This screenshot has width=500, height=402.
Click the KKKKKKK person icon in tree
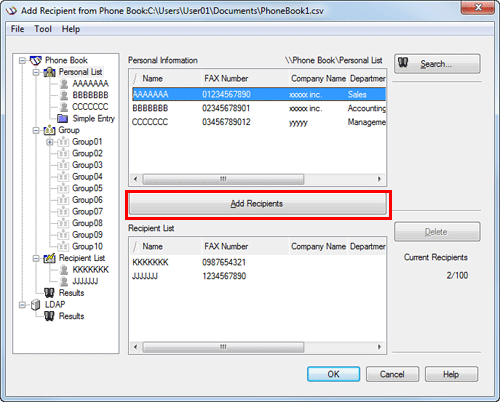click(x=64, y=270)
